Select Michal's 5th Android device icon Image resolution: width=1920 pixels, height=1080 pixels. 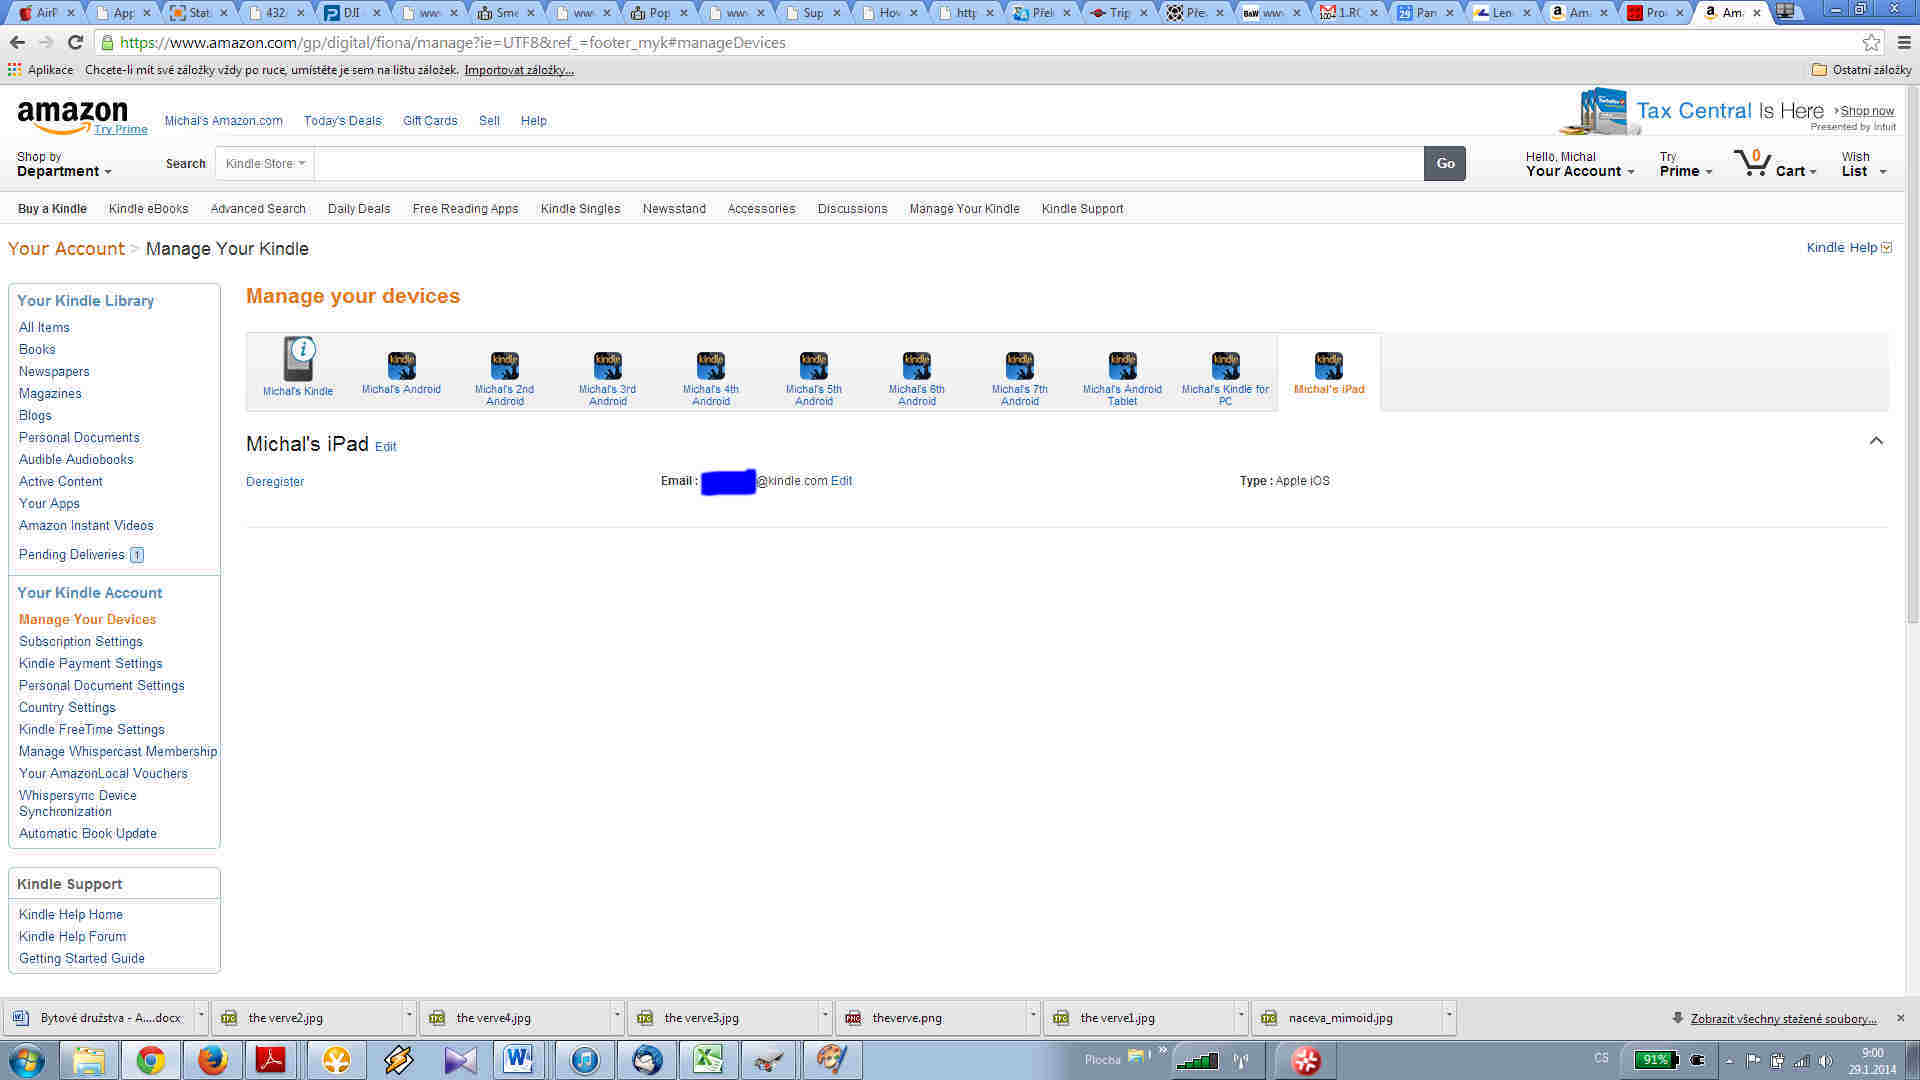click(x=813, y=366)
